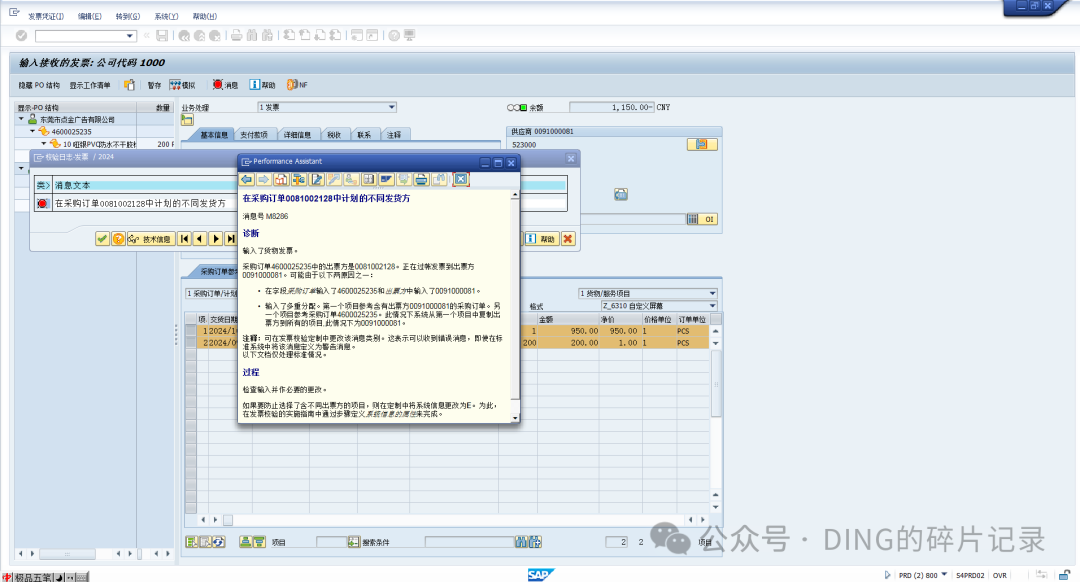Click forward arrow in Performance Assistant
1080x582 pixels.
pos(264,180)
